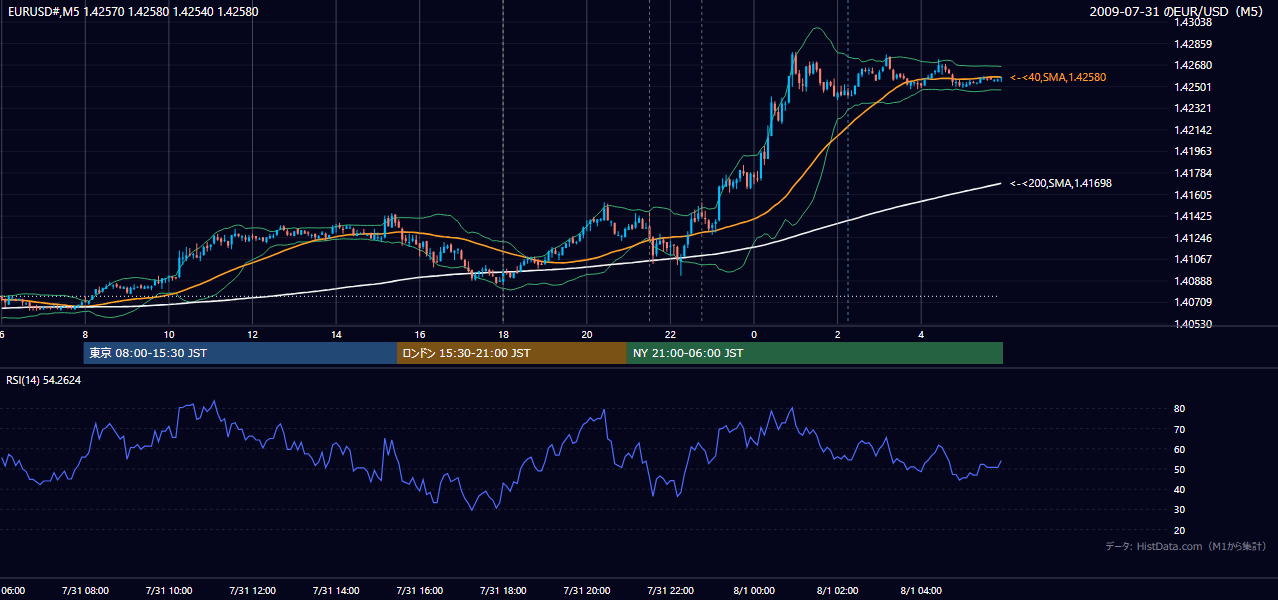Click the bottom time label 7/31 12:00
Viewport: 1278px width, 600px height.
(x=253, y=591)
